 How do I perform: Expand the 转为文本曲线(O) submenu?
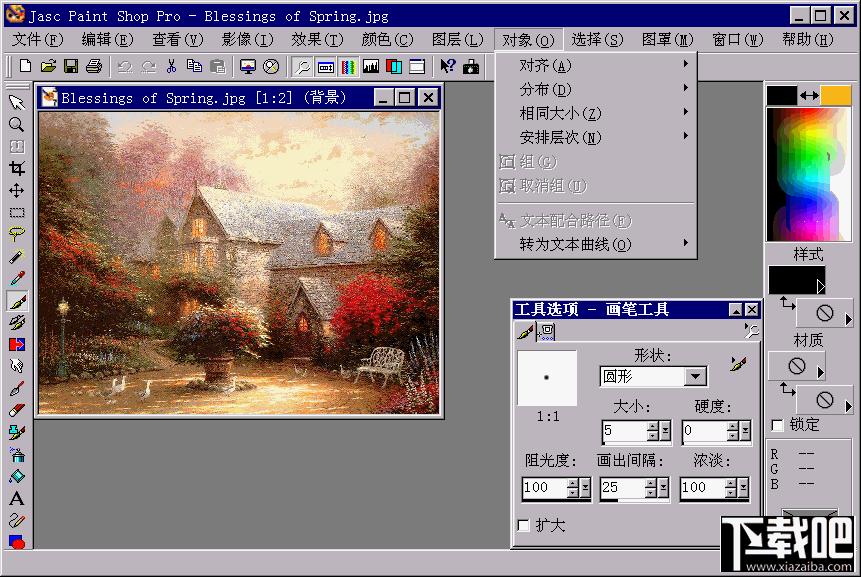pyautogui.click(x=596, y=244)
